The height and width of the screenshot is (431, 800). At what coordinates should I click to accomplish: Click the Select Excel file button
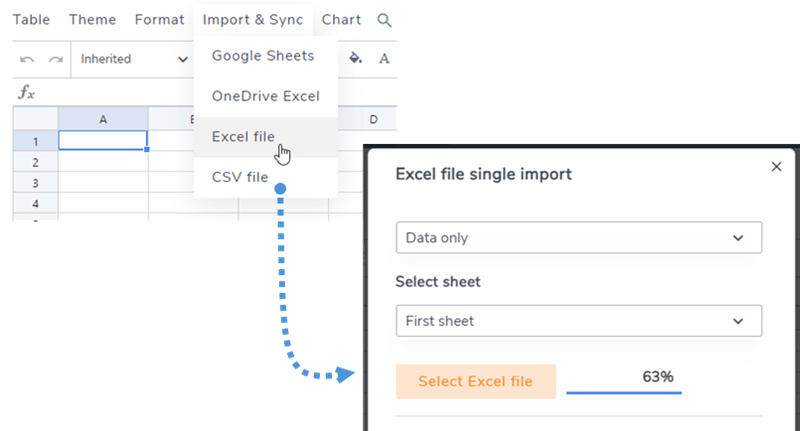tap(475, 381)
